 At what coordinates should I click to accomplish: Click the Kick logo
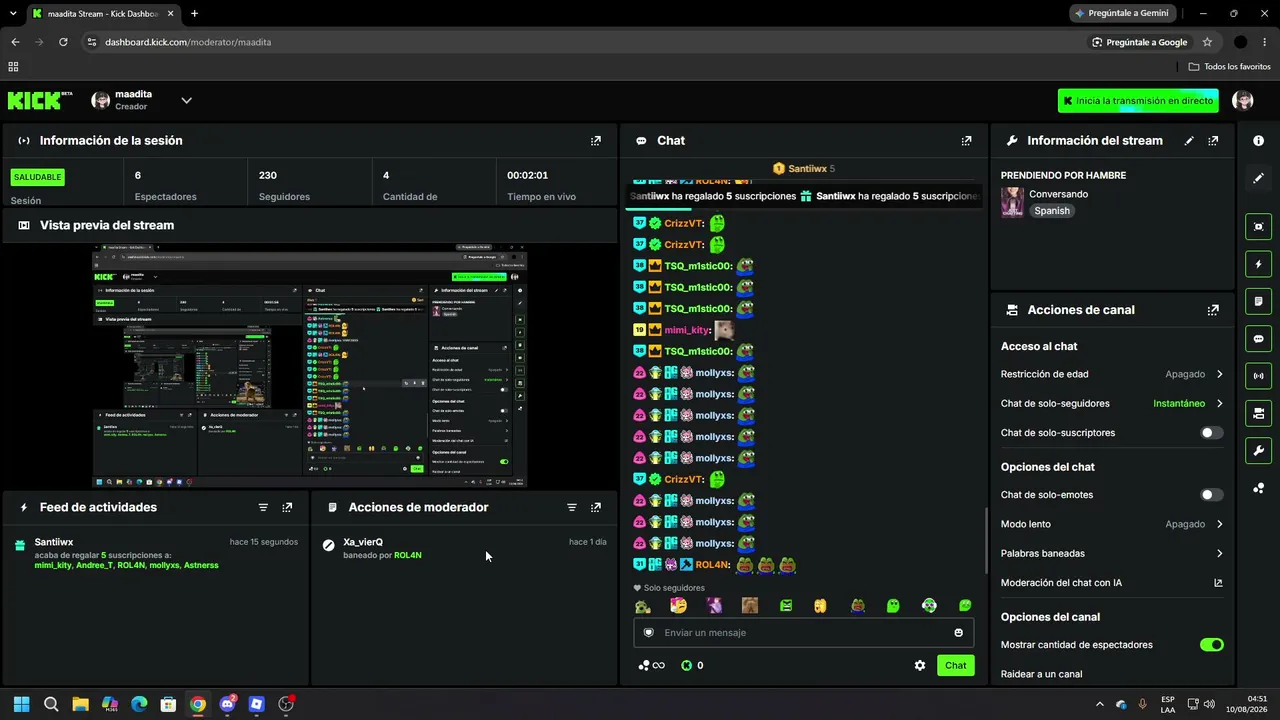40,100
